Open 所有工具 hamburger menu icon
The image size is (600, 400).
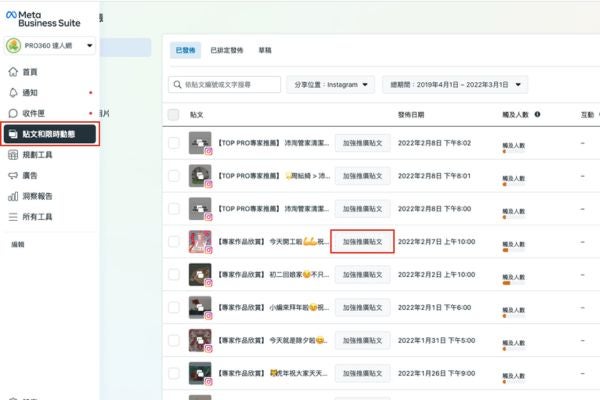(x=12, y=217)
